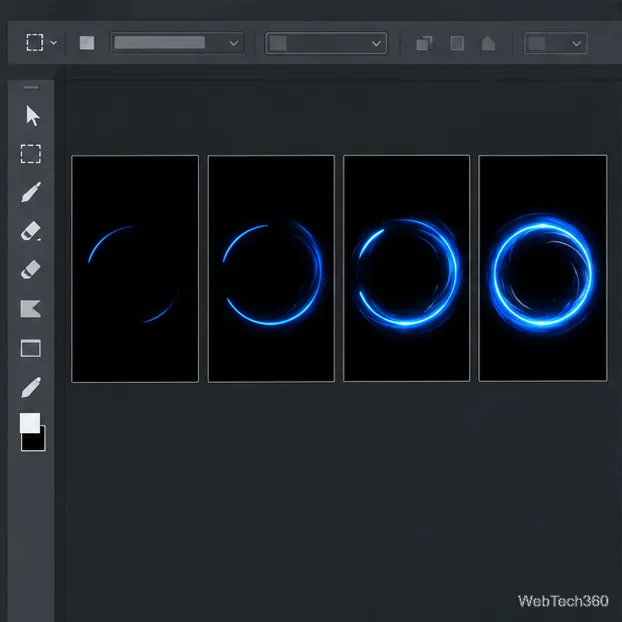622x622 pixels.
Task: Select the fourth artboard with brightest ring
Action: click(543, 269)
